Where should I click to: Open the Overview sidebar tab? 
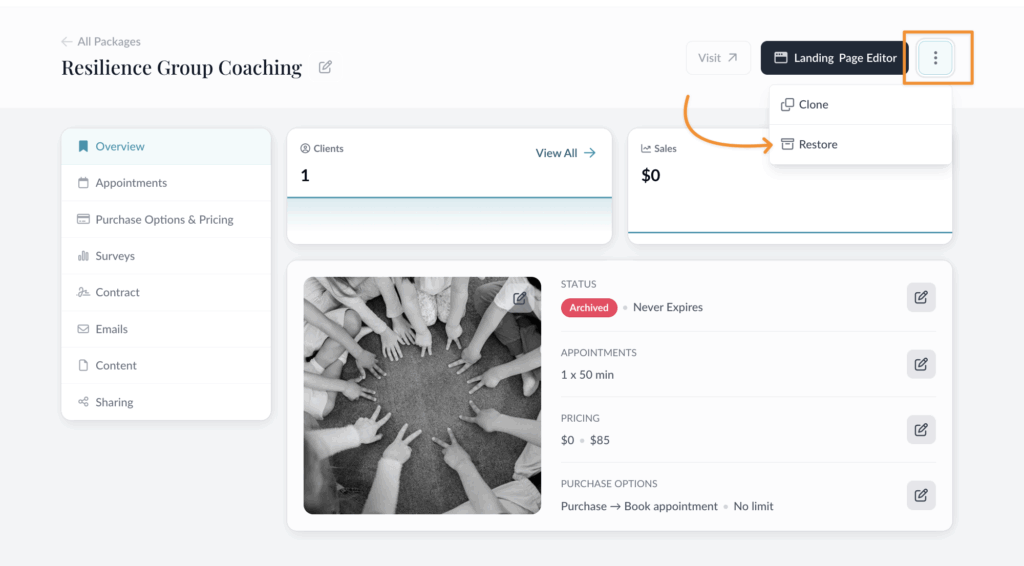(120, 147)
